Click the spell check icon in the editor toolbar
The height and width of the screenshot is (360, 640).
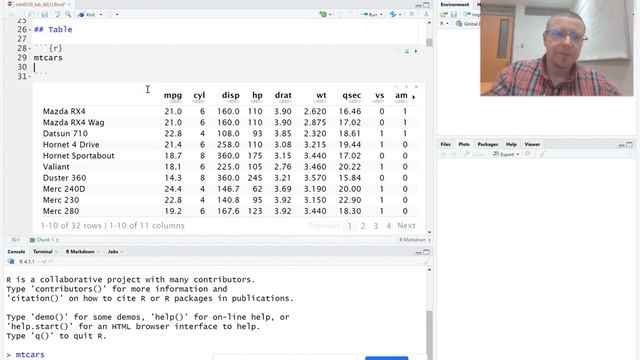click(x=57, y=15)
